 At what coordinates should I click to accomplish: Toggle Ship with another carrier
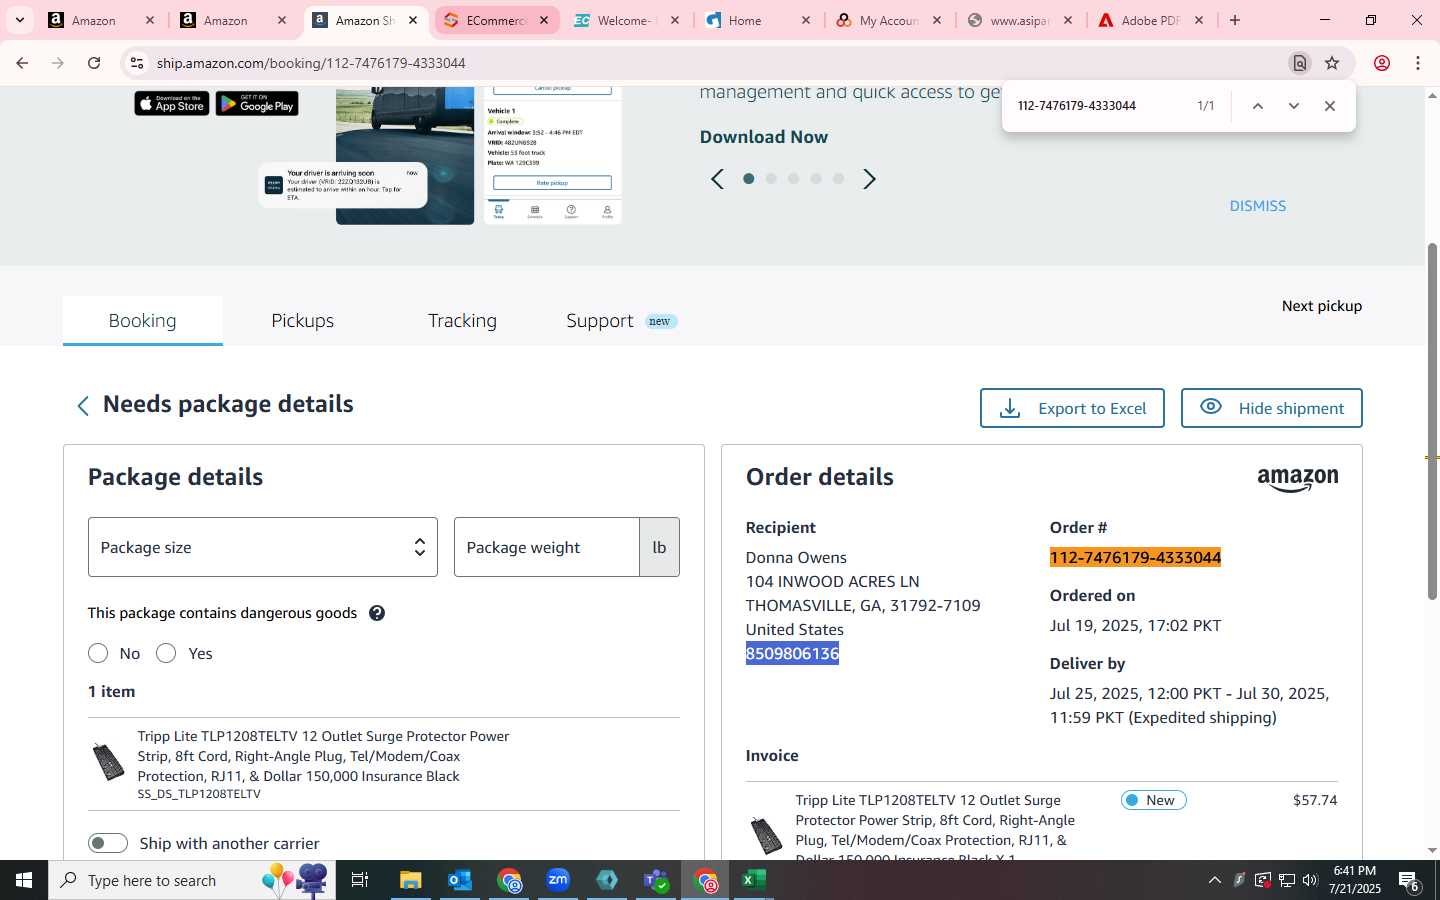108,843
